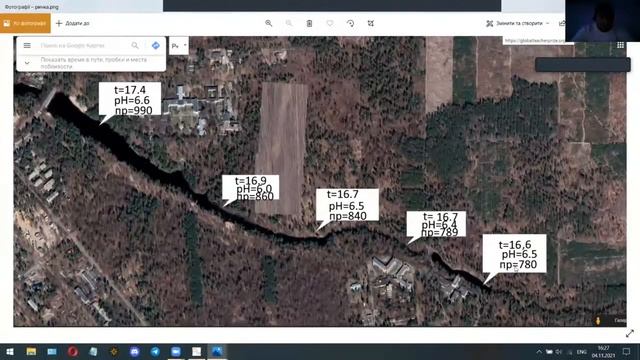Open the Windows Start menu

pos(10,351)
